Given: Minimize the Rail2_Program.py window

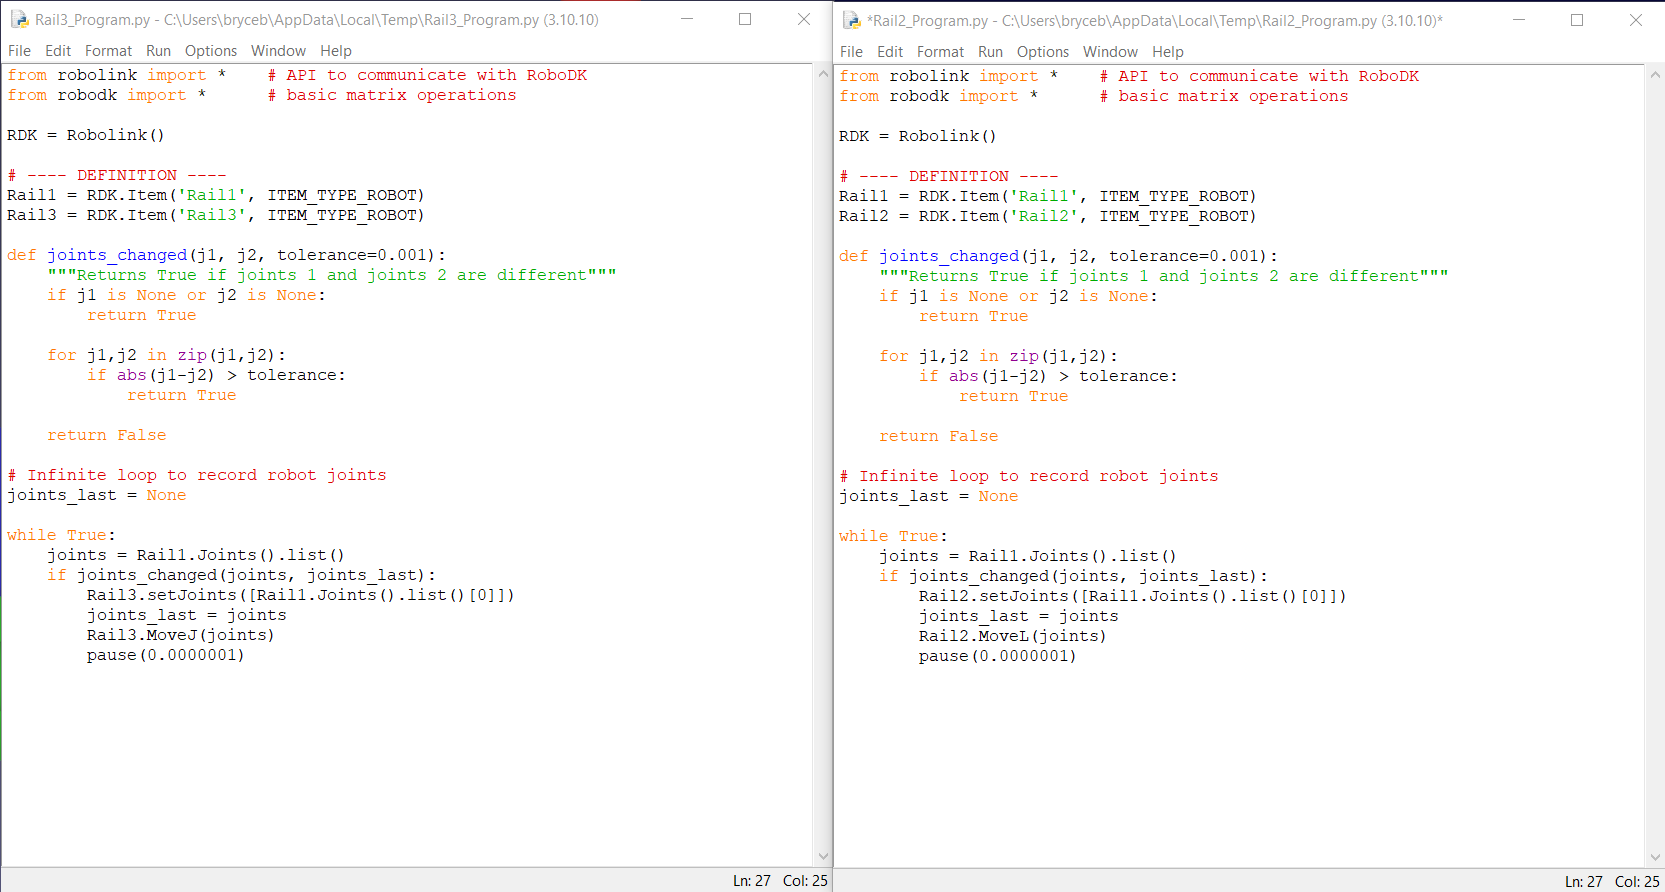Looking at the screenshot, I should click(1519, 20).
